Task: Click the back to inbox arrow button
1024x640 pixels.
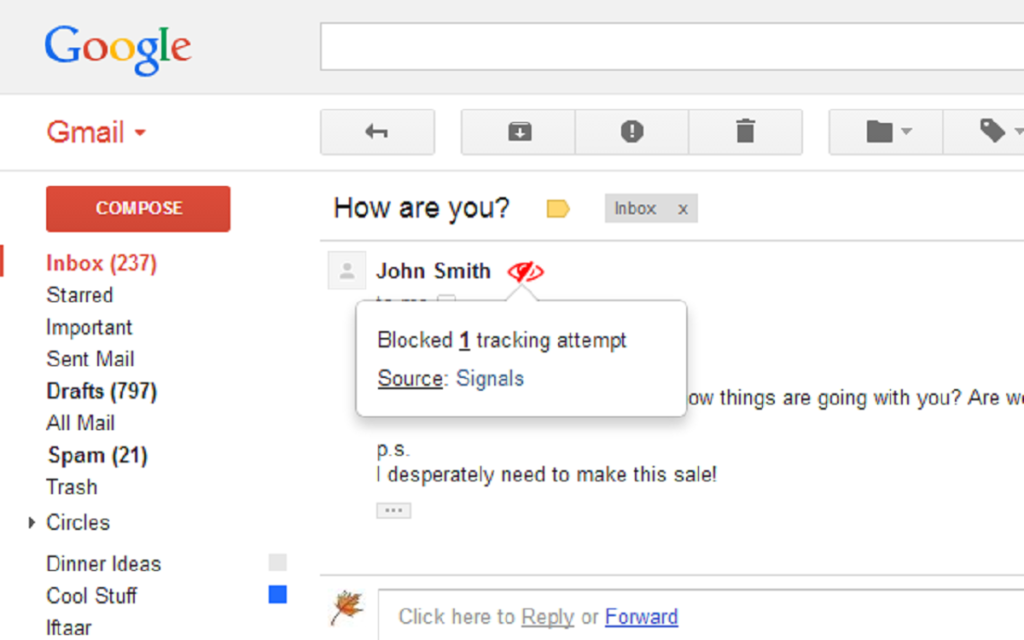Action: [377, 132]
